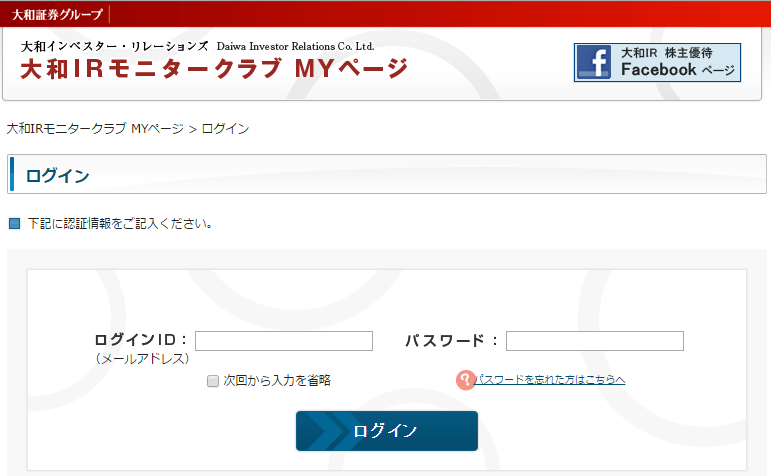Open the 大和IR 株主優待 Facebook ページ banner

tap(657, 62)
